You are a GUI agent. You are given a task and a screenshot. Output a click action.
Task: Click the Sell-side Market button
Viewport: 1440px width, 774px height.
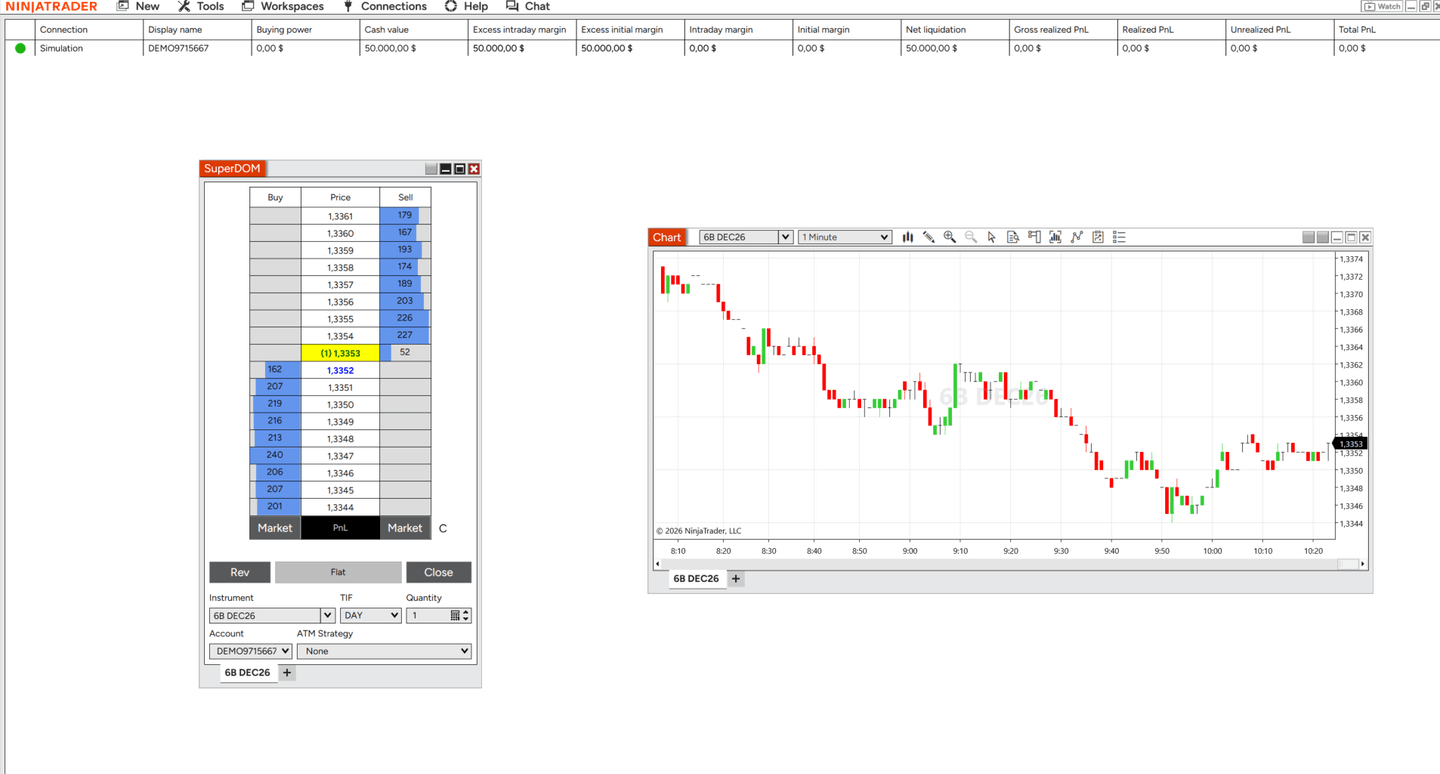[405, 528]
